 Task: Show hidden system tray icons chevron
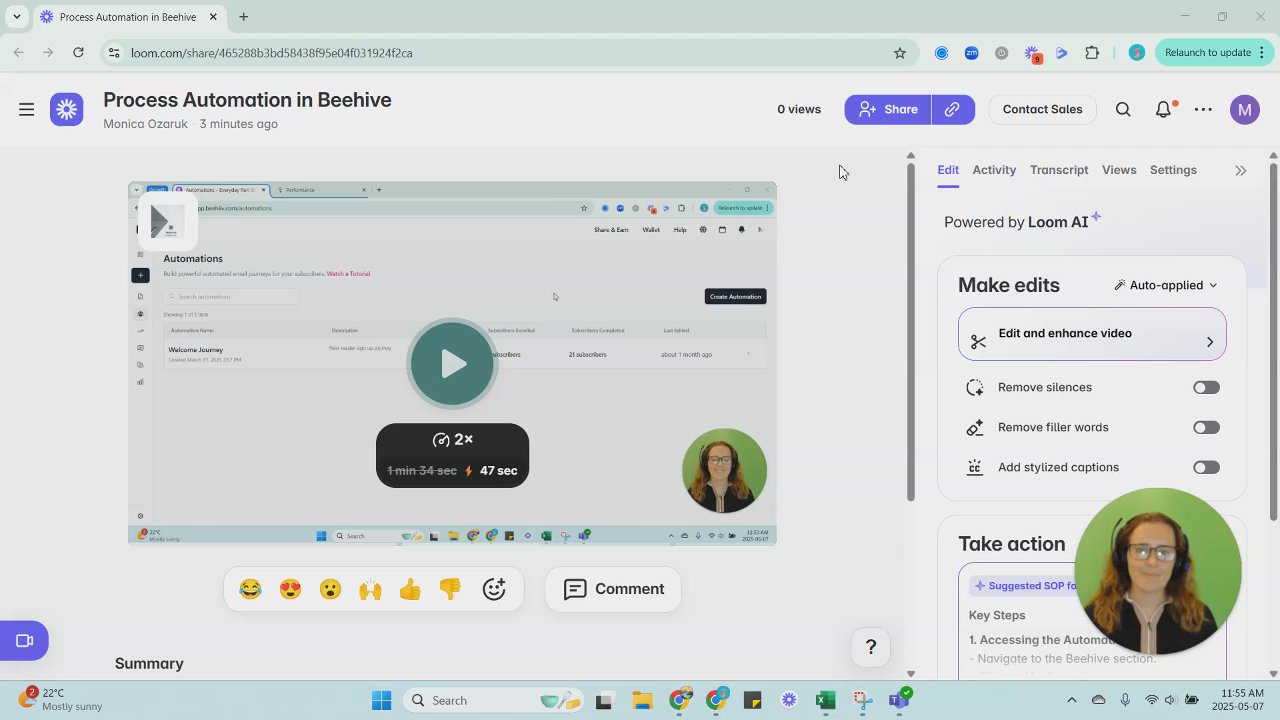pyautogui.click(x=1072, y=700)
